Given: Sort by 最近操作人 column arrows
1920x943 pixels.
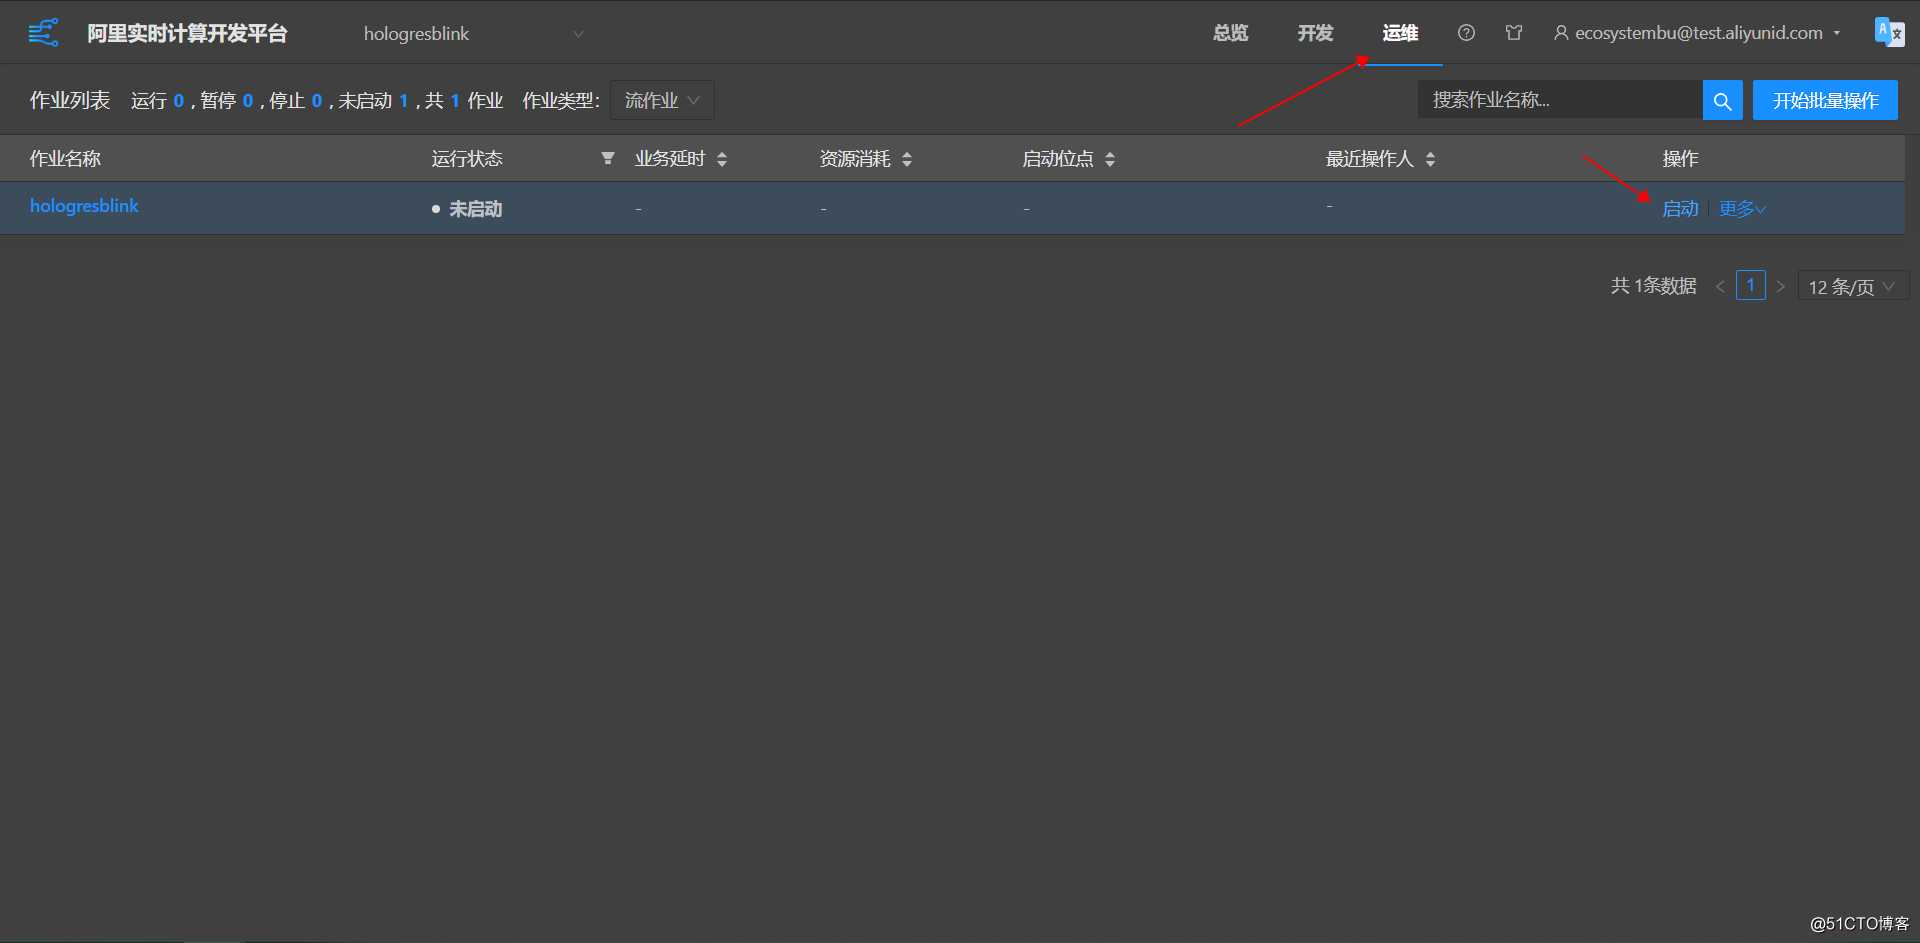Looking at the screenshot, I should pyautogui.click(x=1430, y=159).
